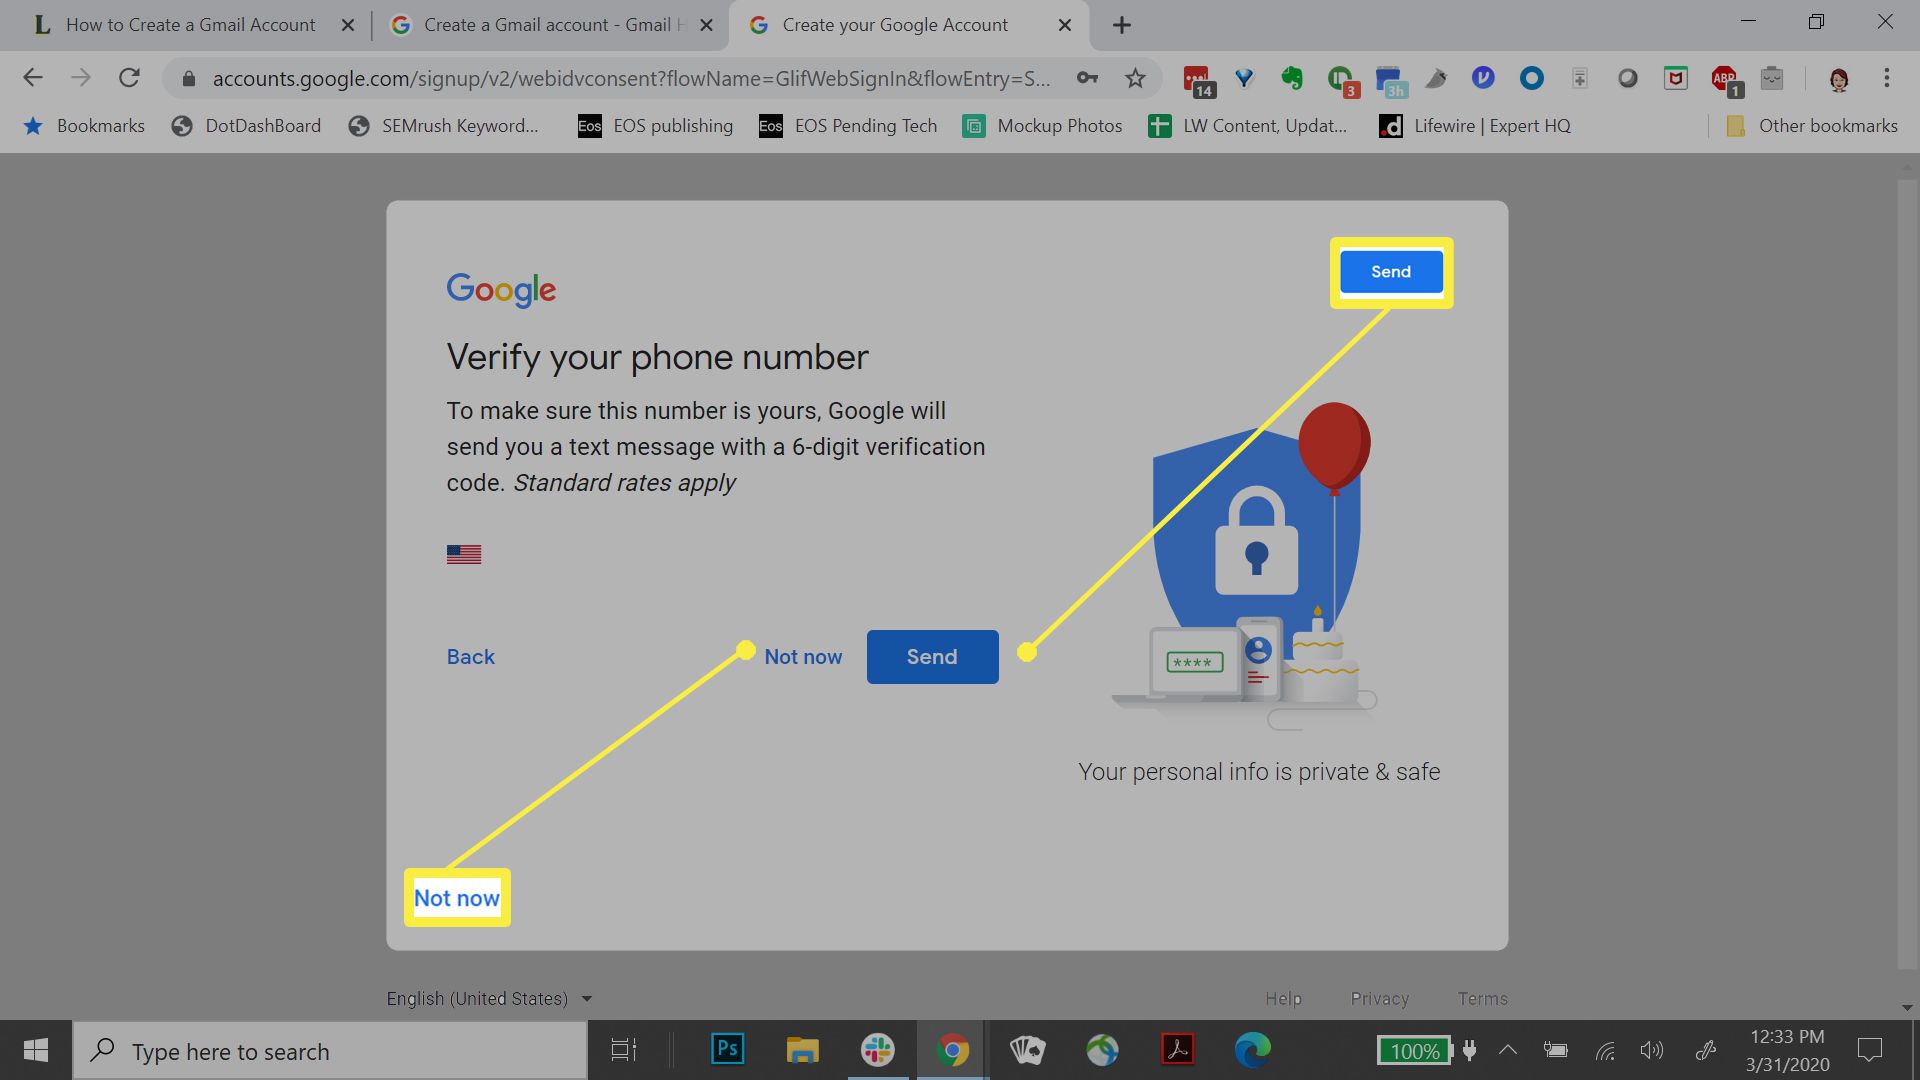Open the LastPass extension icon with badge 14

click(x=1197, y=80)
